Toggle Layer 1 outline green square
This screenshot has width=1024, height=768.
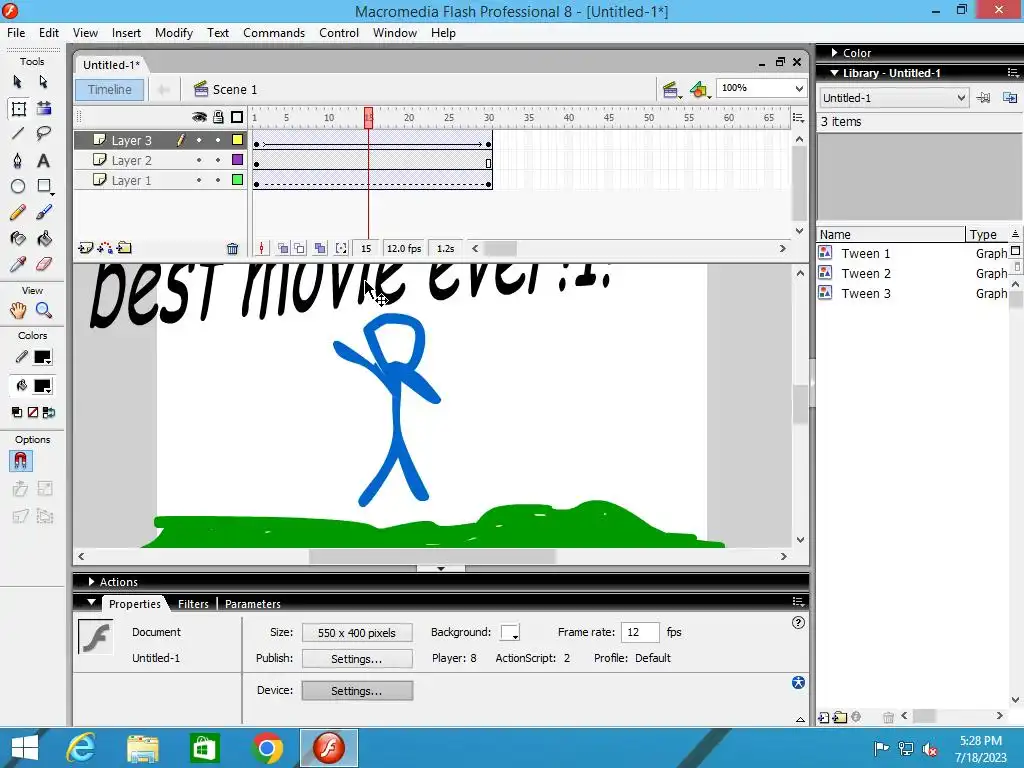pos(237,180)
